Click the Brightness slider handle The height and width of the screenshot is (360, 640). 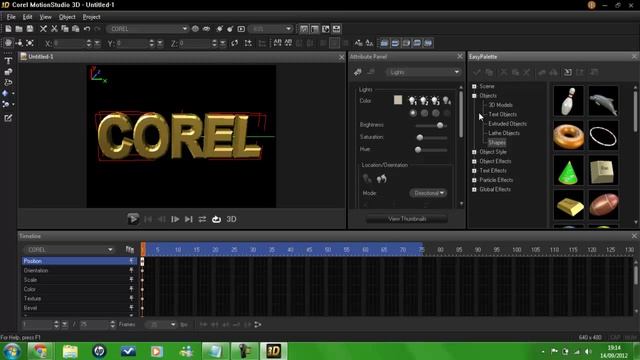point(440,125)
